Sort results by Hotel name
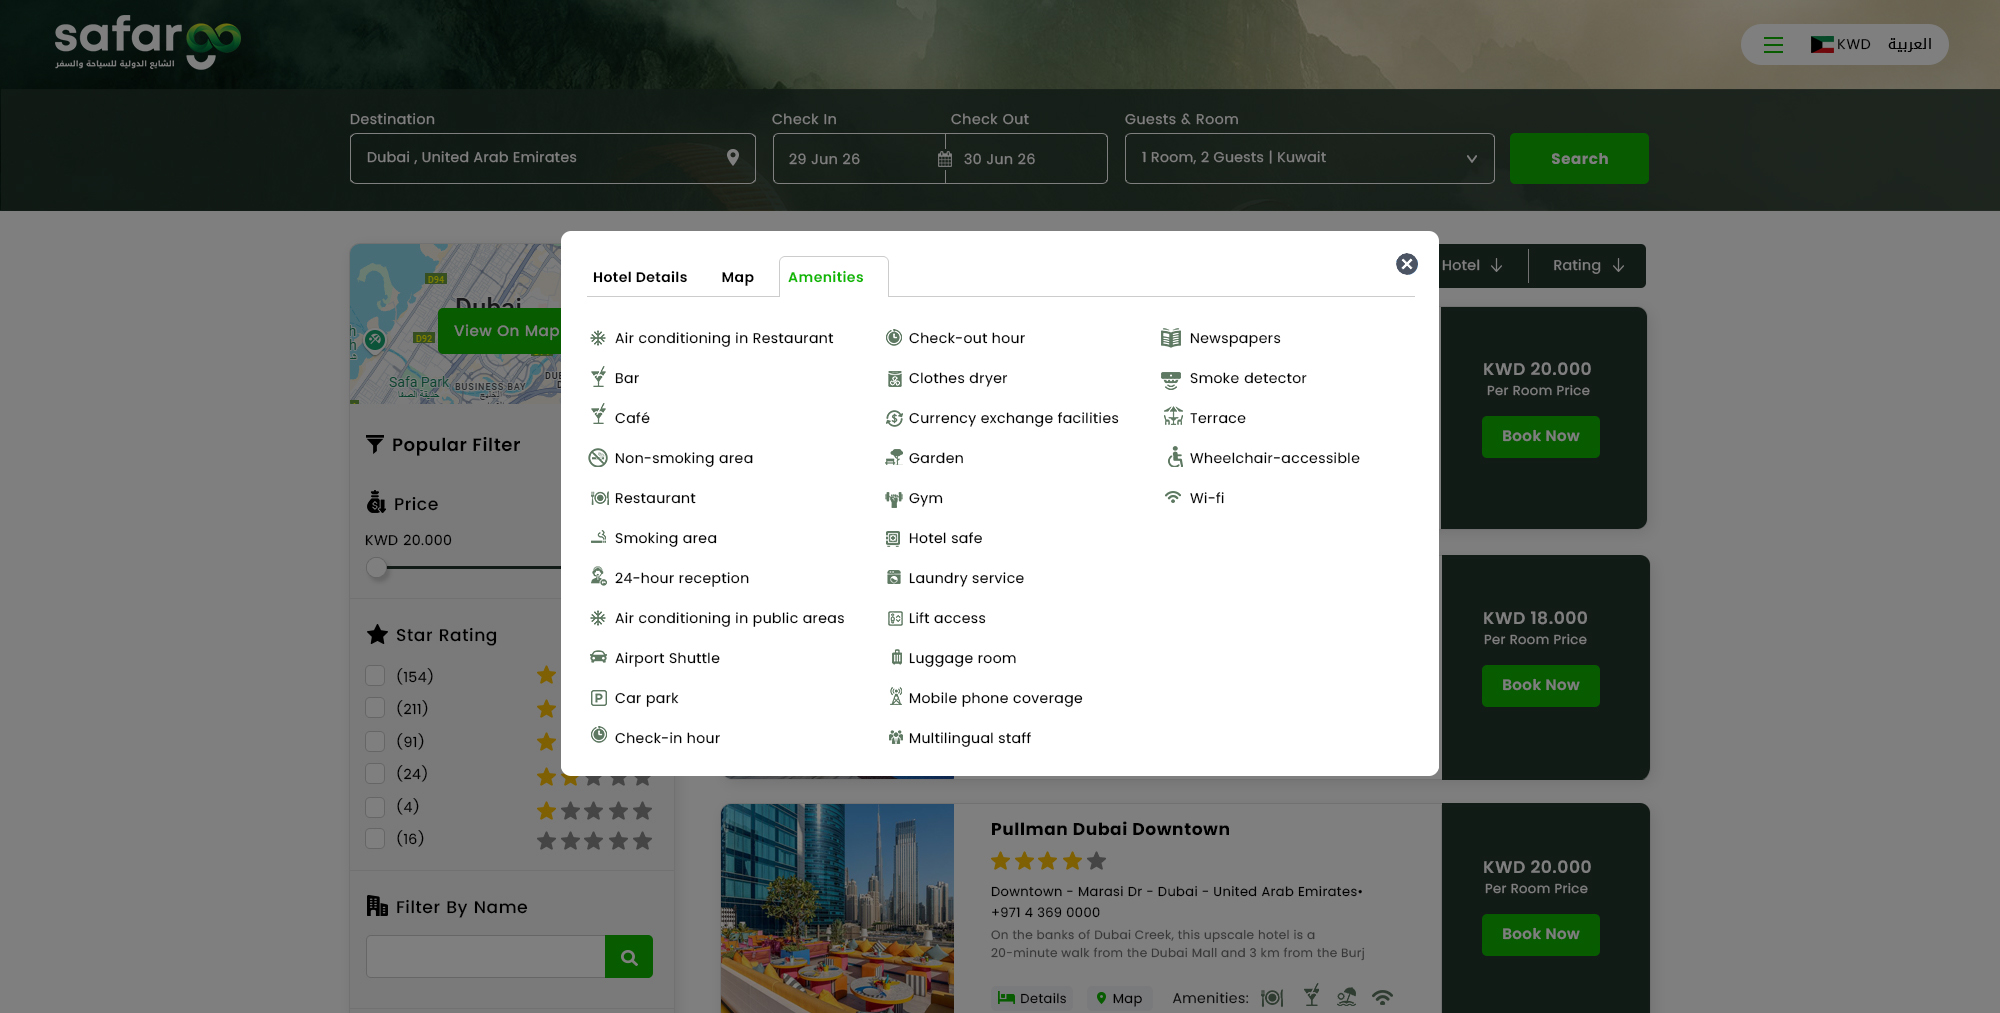Image resolution: width=2000 pixels, height=1013 pixels. (1472, 266)
